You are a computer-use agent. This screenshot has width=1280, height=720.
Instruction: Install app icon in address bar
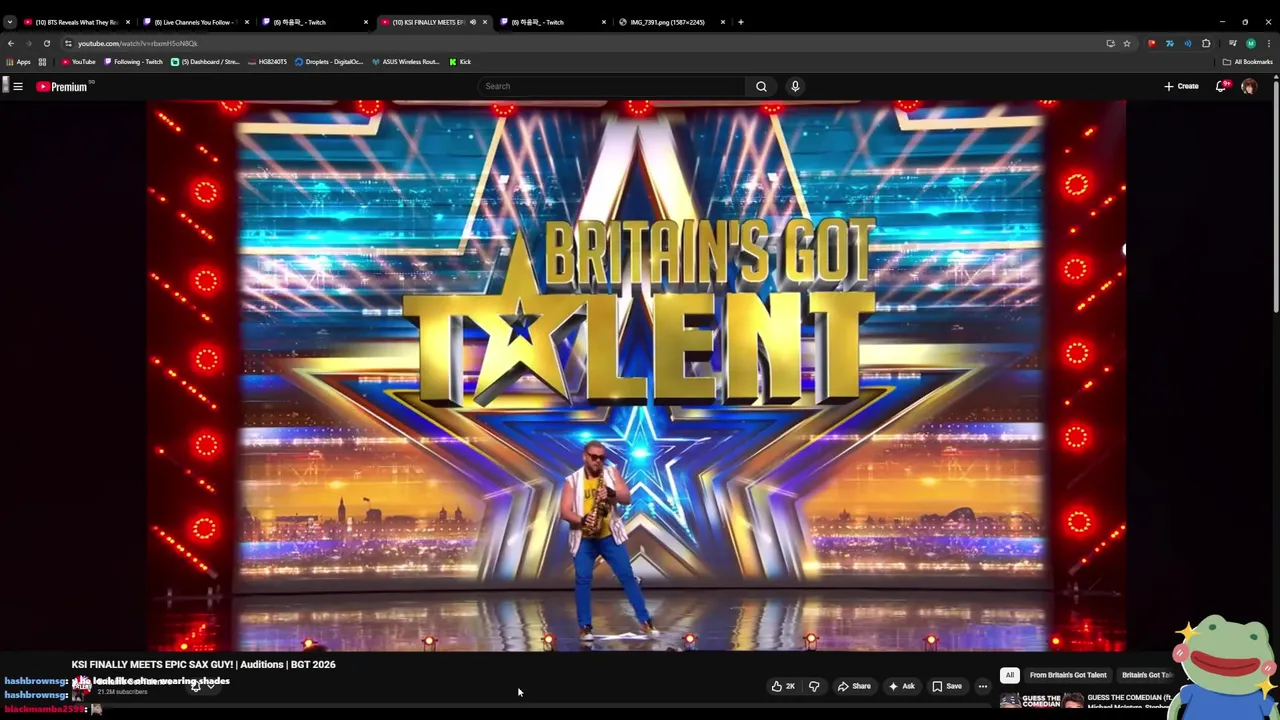coord(1110,43)
